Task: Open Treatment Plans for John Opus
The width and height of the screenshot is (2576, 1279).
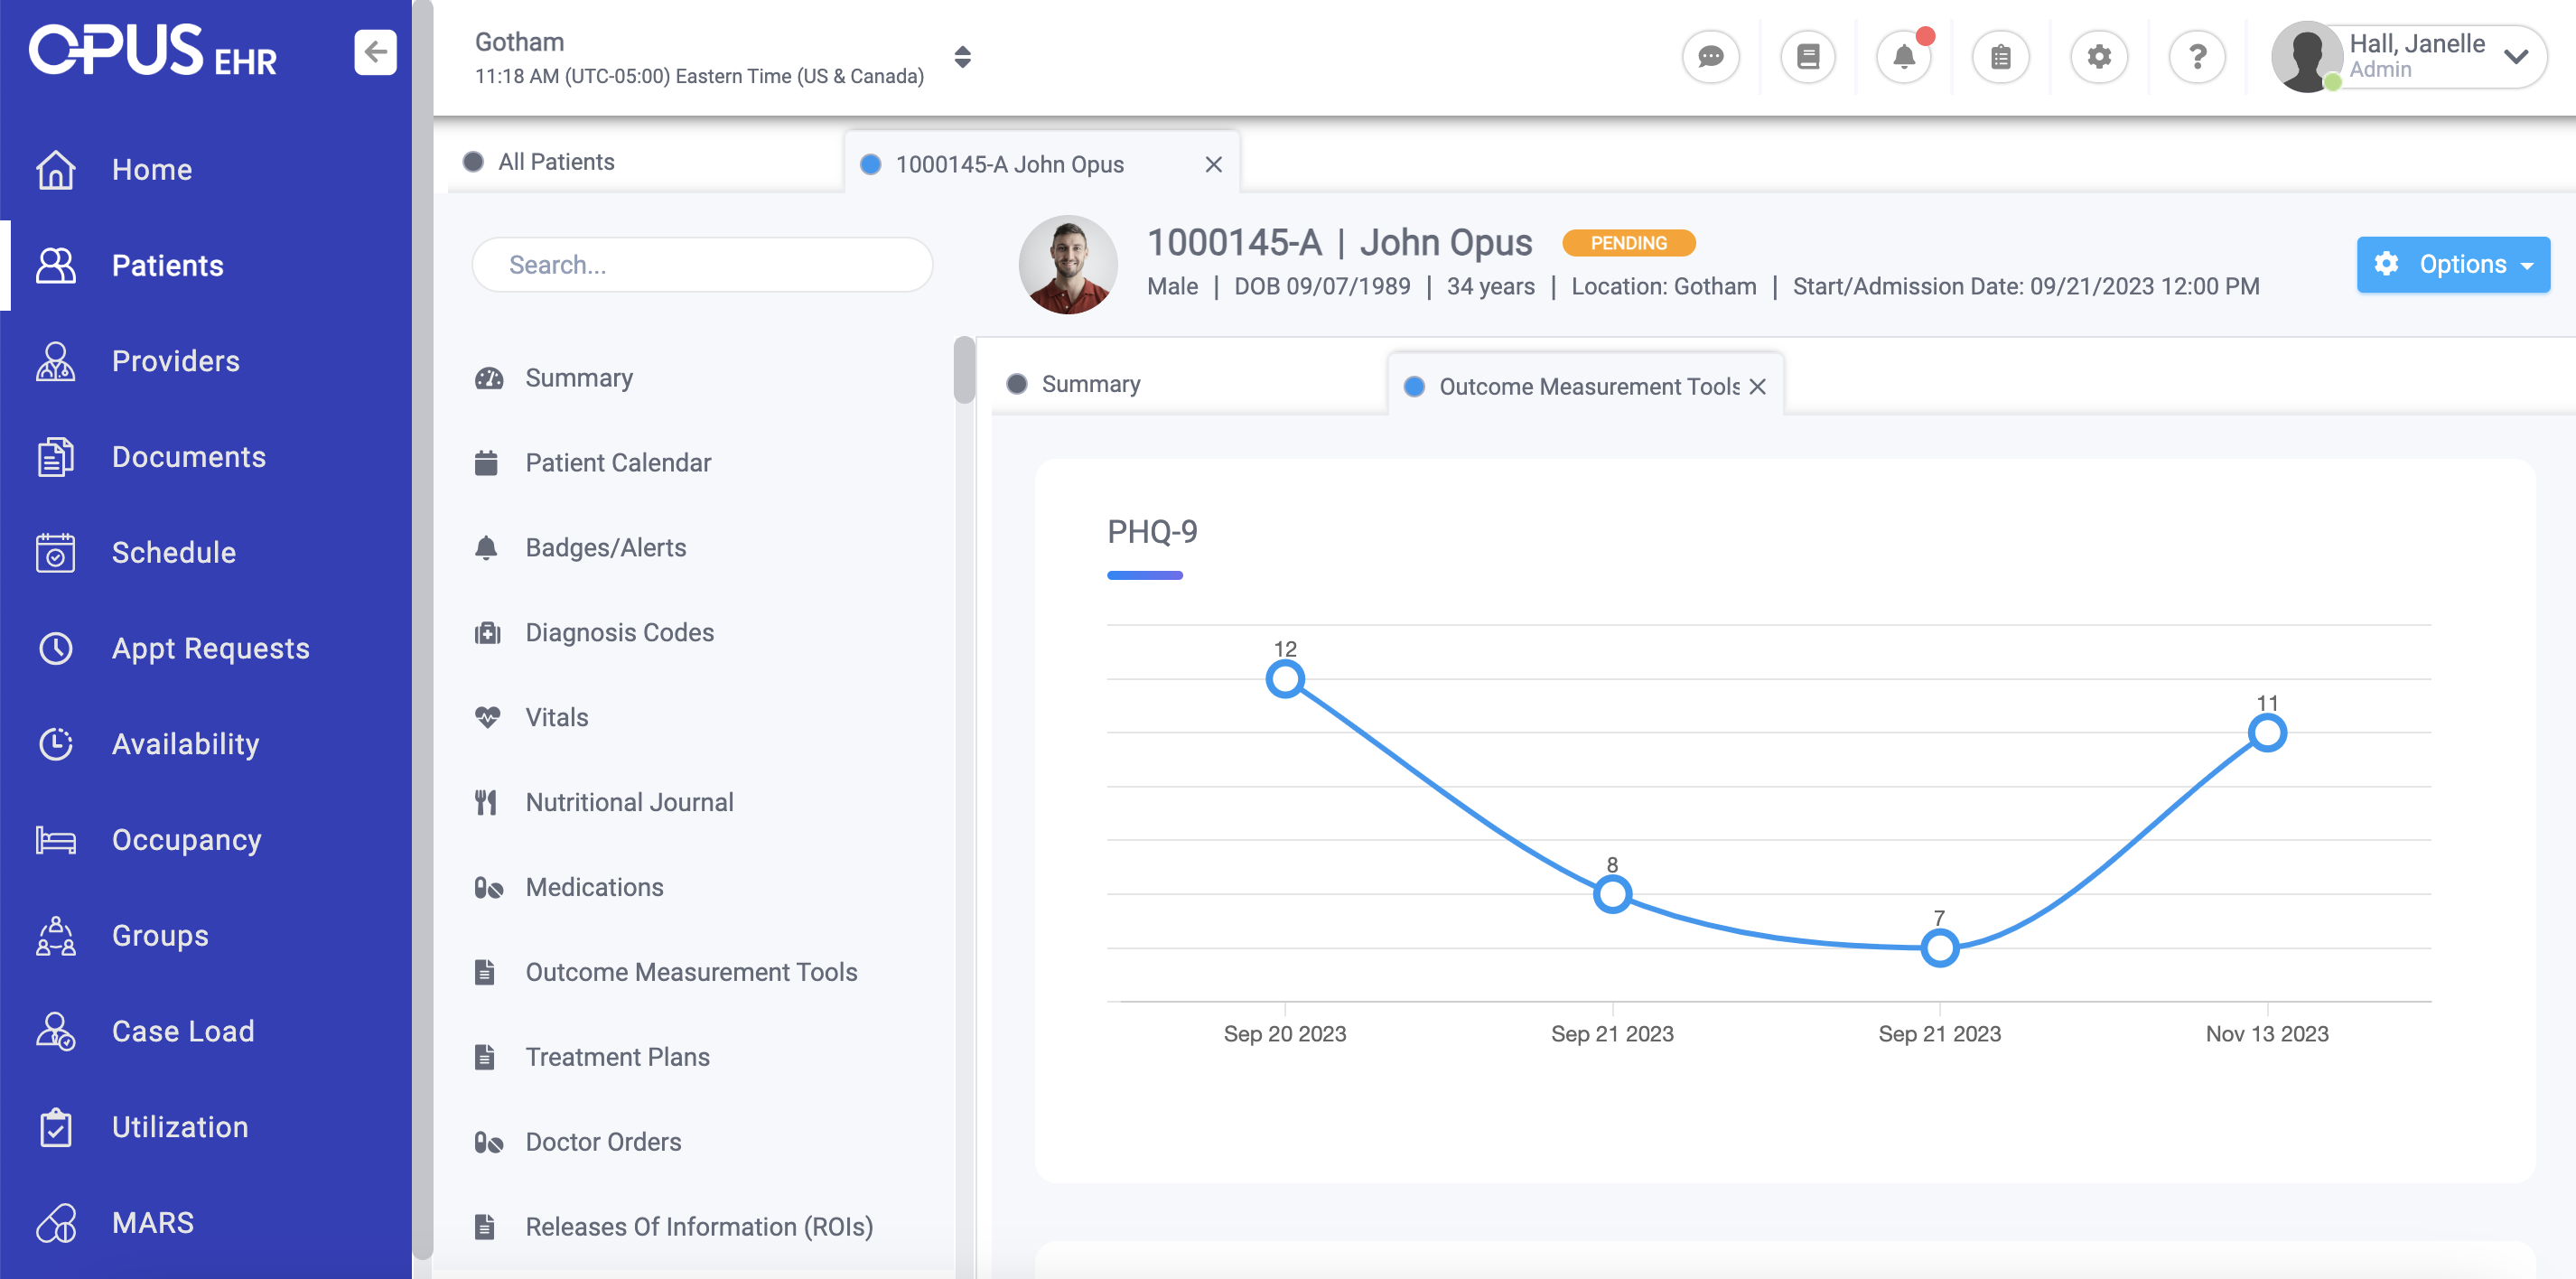Action: tap(618, 1056)
